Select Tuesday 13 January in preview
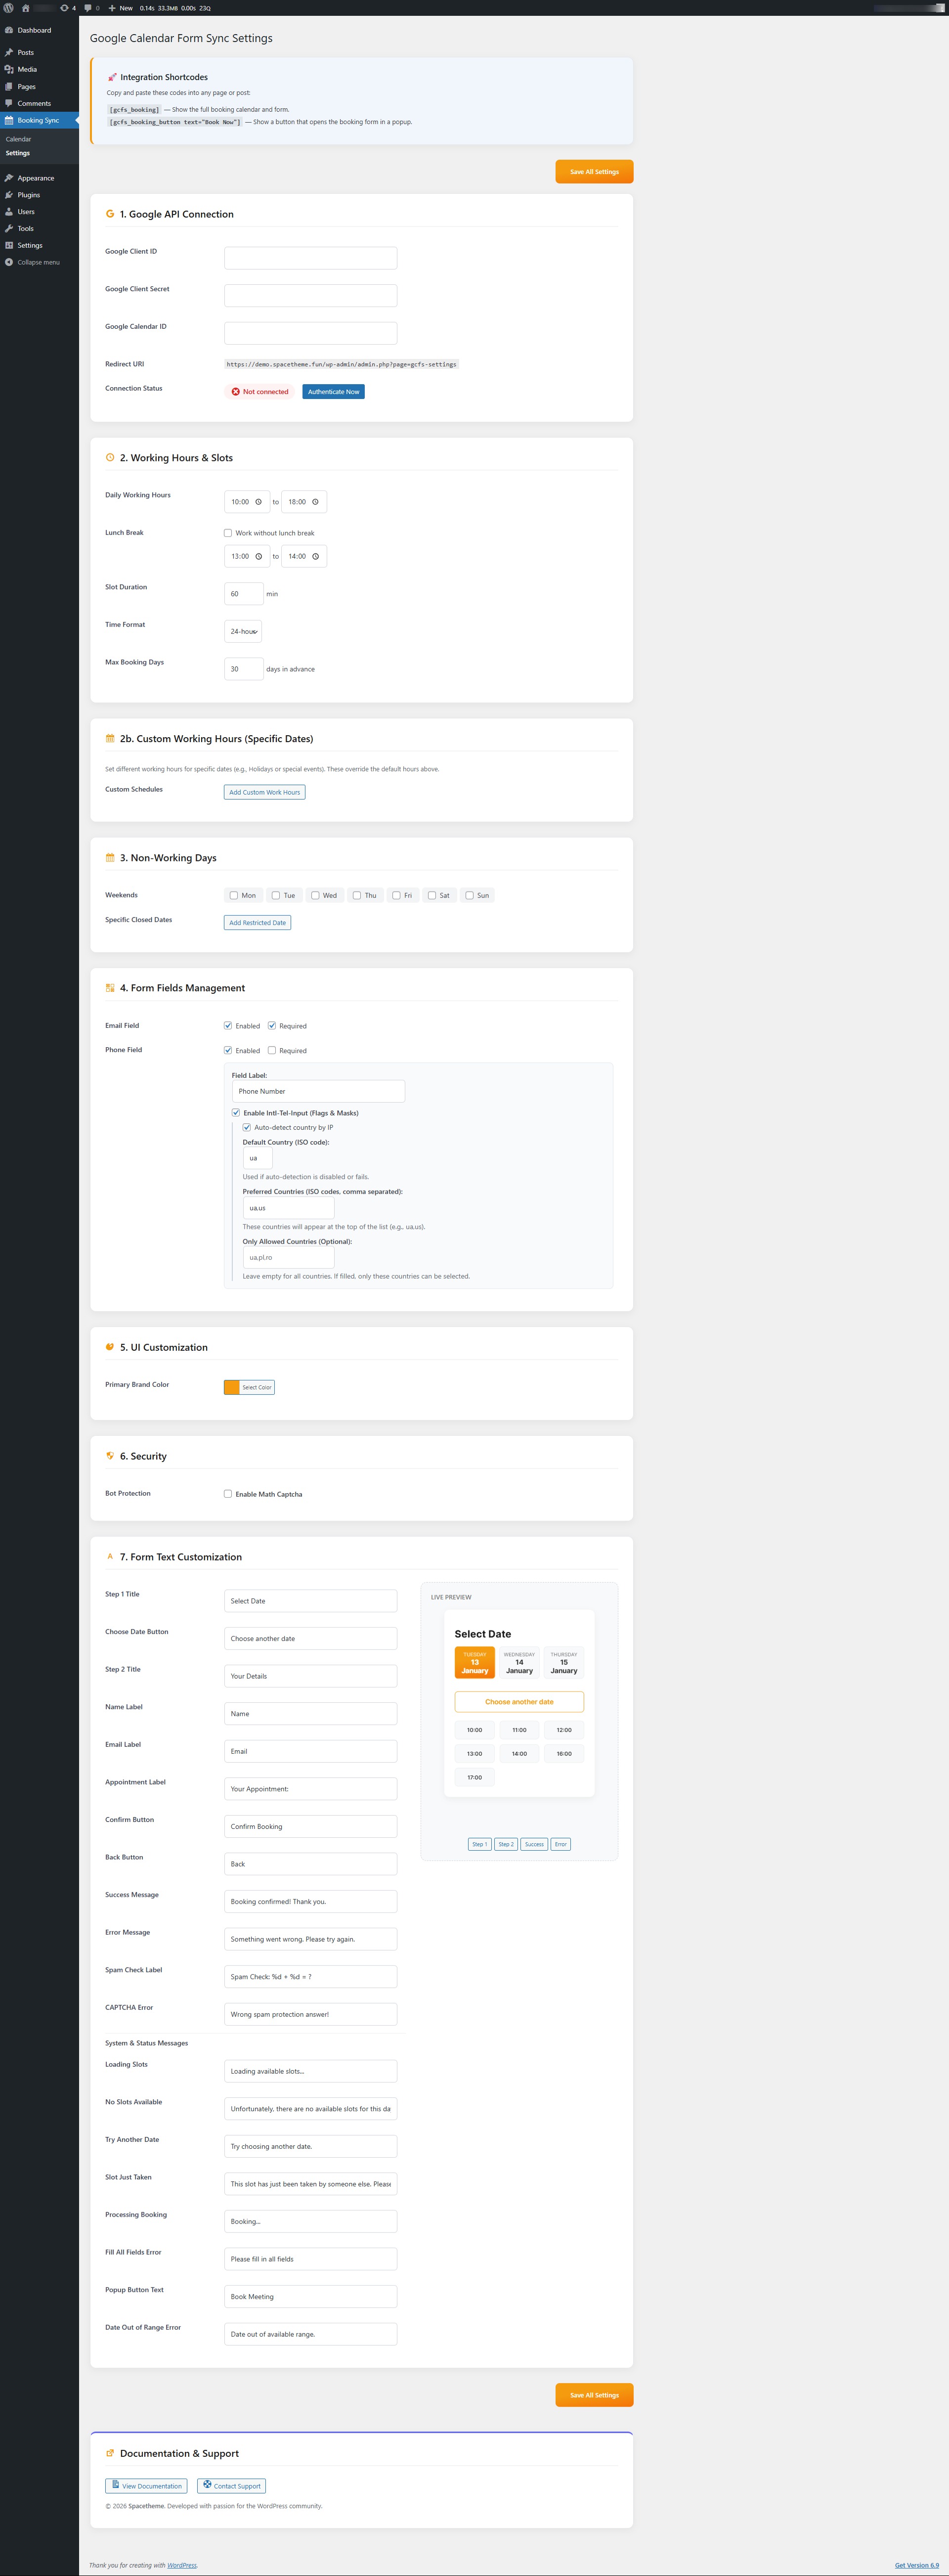This screenshot has height=2576, width=949. 475,1662
